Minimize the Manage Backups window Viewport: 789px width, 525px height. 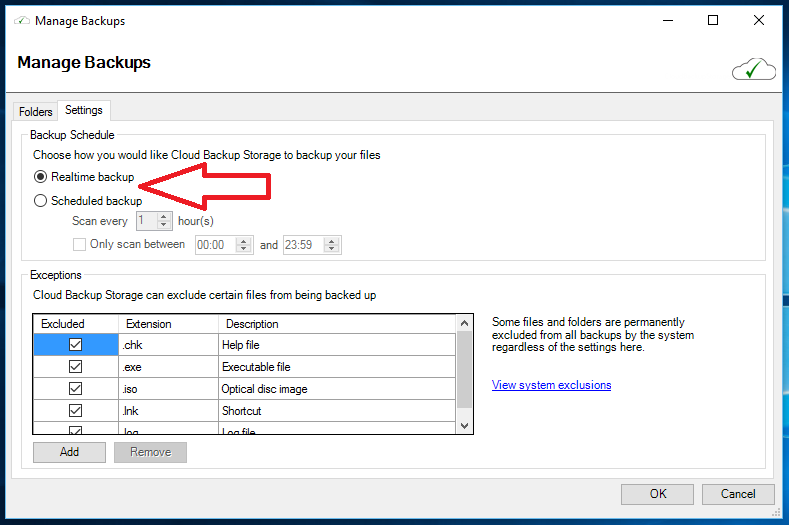point(668,20)
